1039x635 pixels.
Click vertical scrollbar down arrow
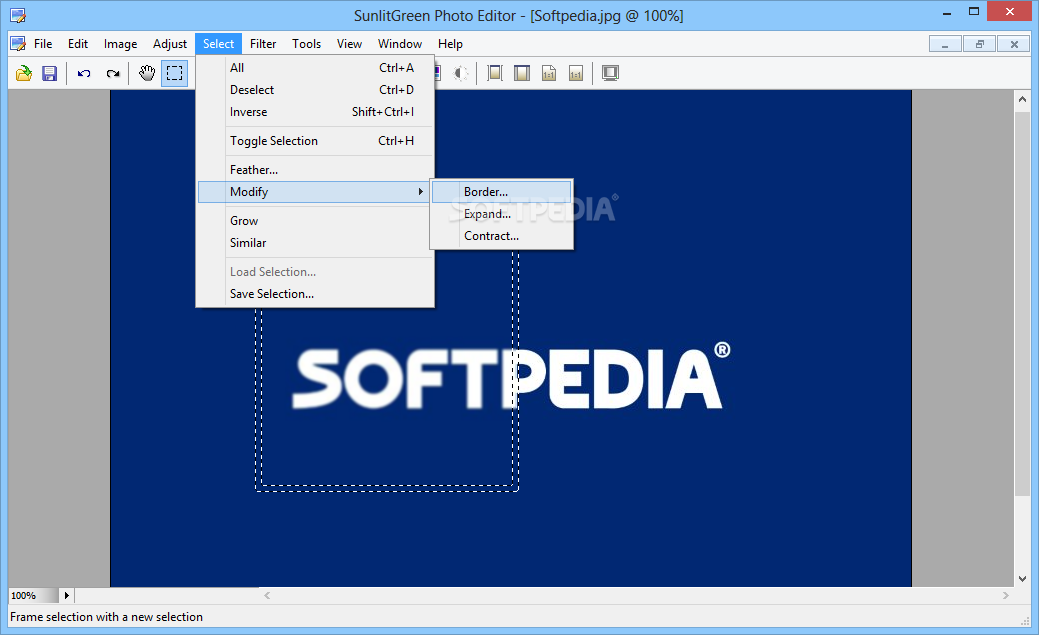coord(1022,578)
